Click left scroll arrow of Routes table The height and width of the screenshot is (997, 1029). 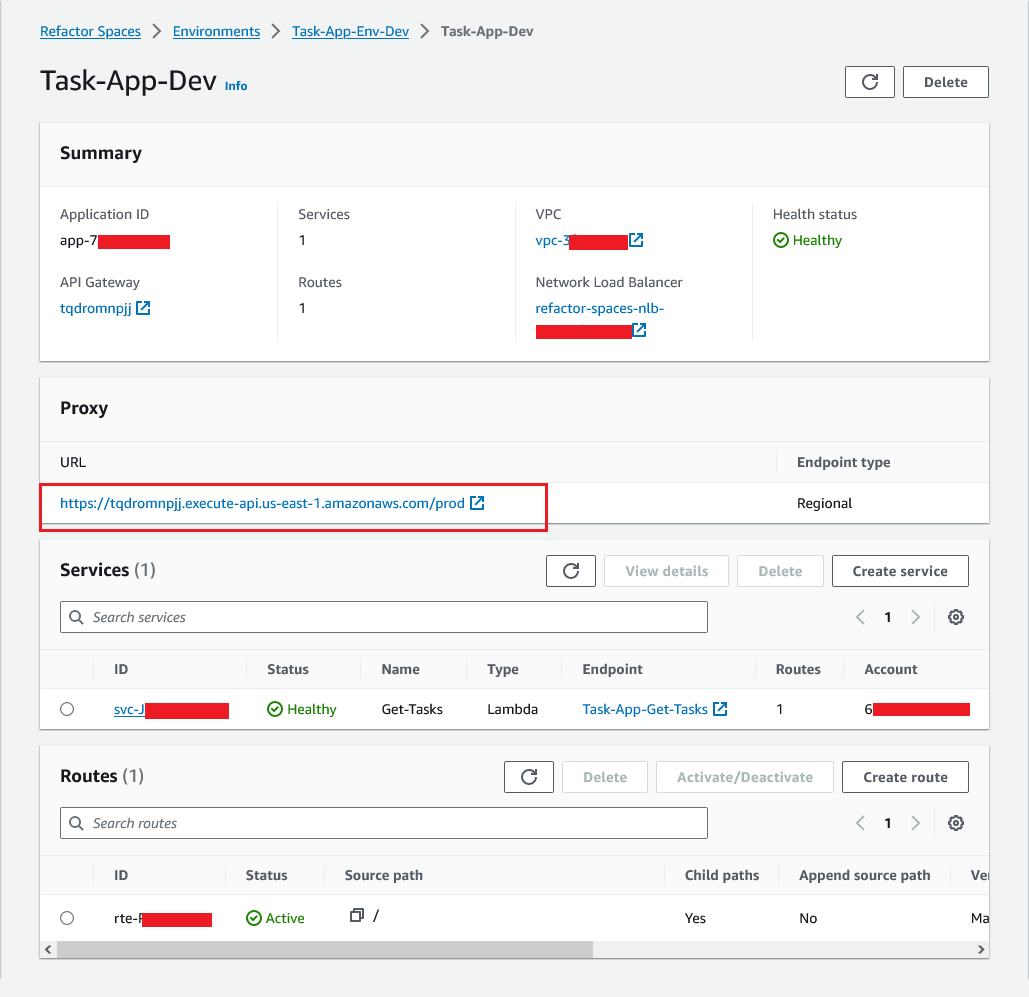48,949
